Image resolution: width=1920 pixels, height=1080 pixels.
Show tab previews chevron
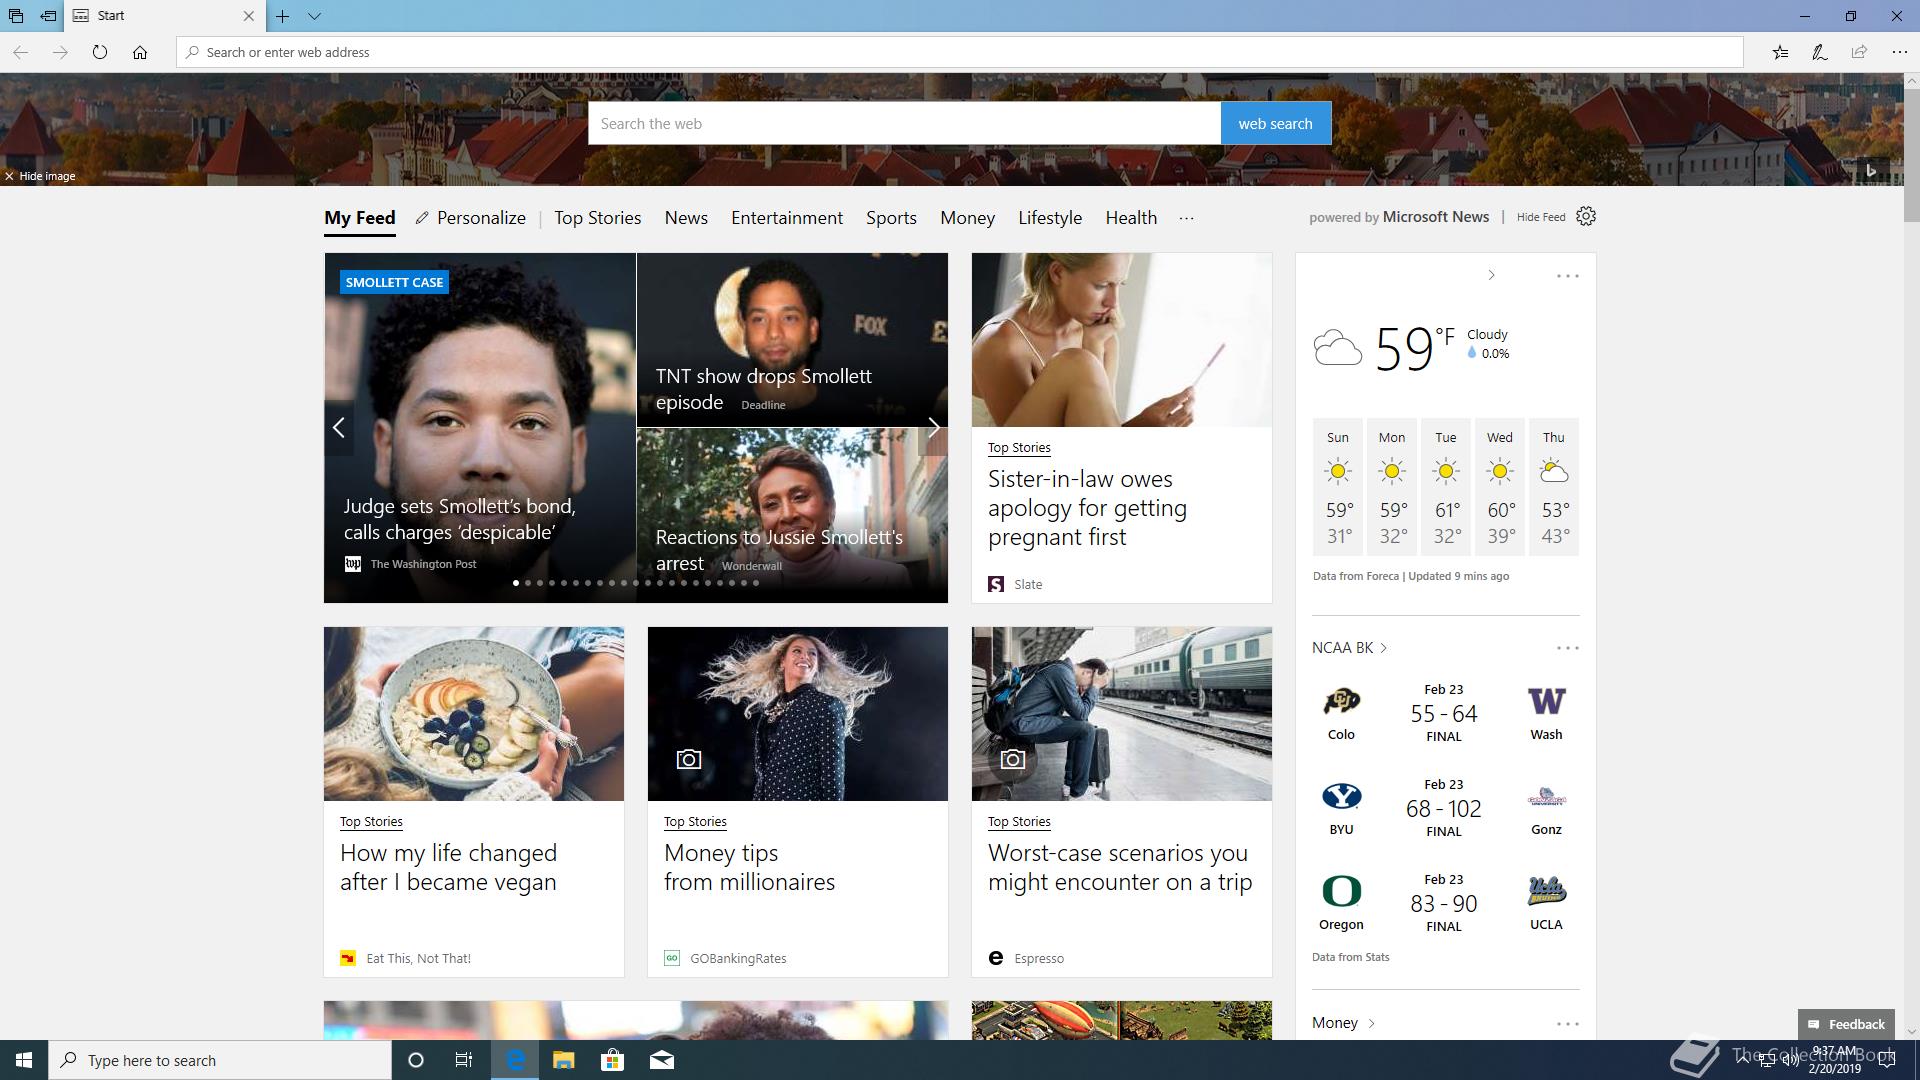coord(314,16)
